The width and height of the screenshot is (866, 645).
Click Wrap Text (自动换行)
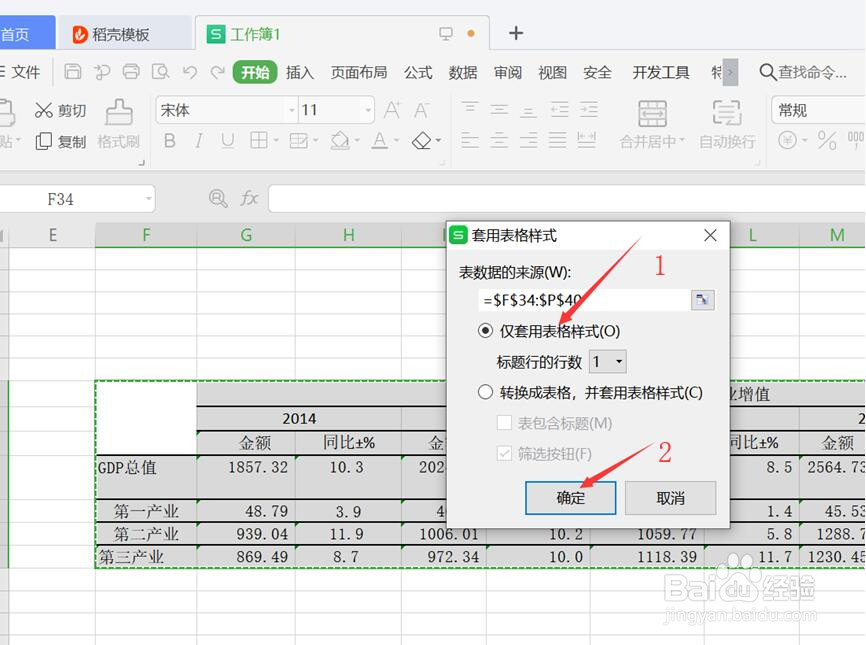pyautogui.click(x=727, y=125)
